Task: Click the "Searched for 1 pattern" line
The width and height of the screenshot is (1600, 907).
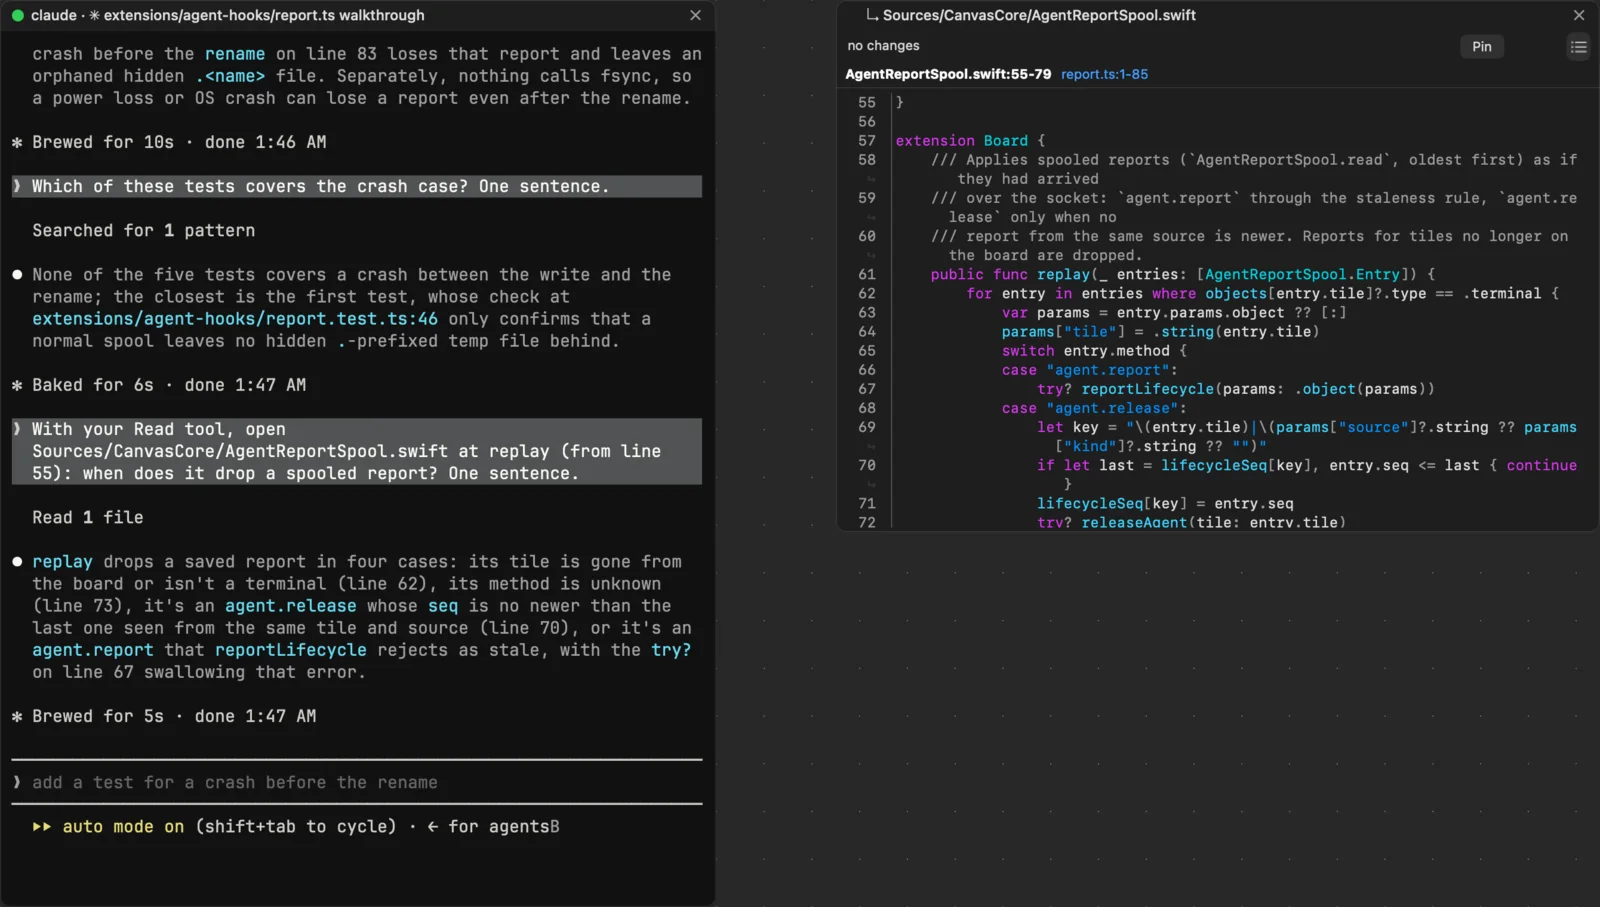Action: tap(143, 231)
